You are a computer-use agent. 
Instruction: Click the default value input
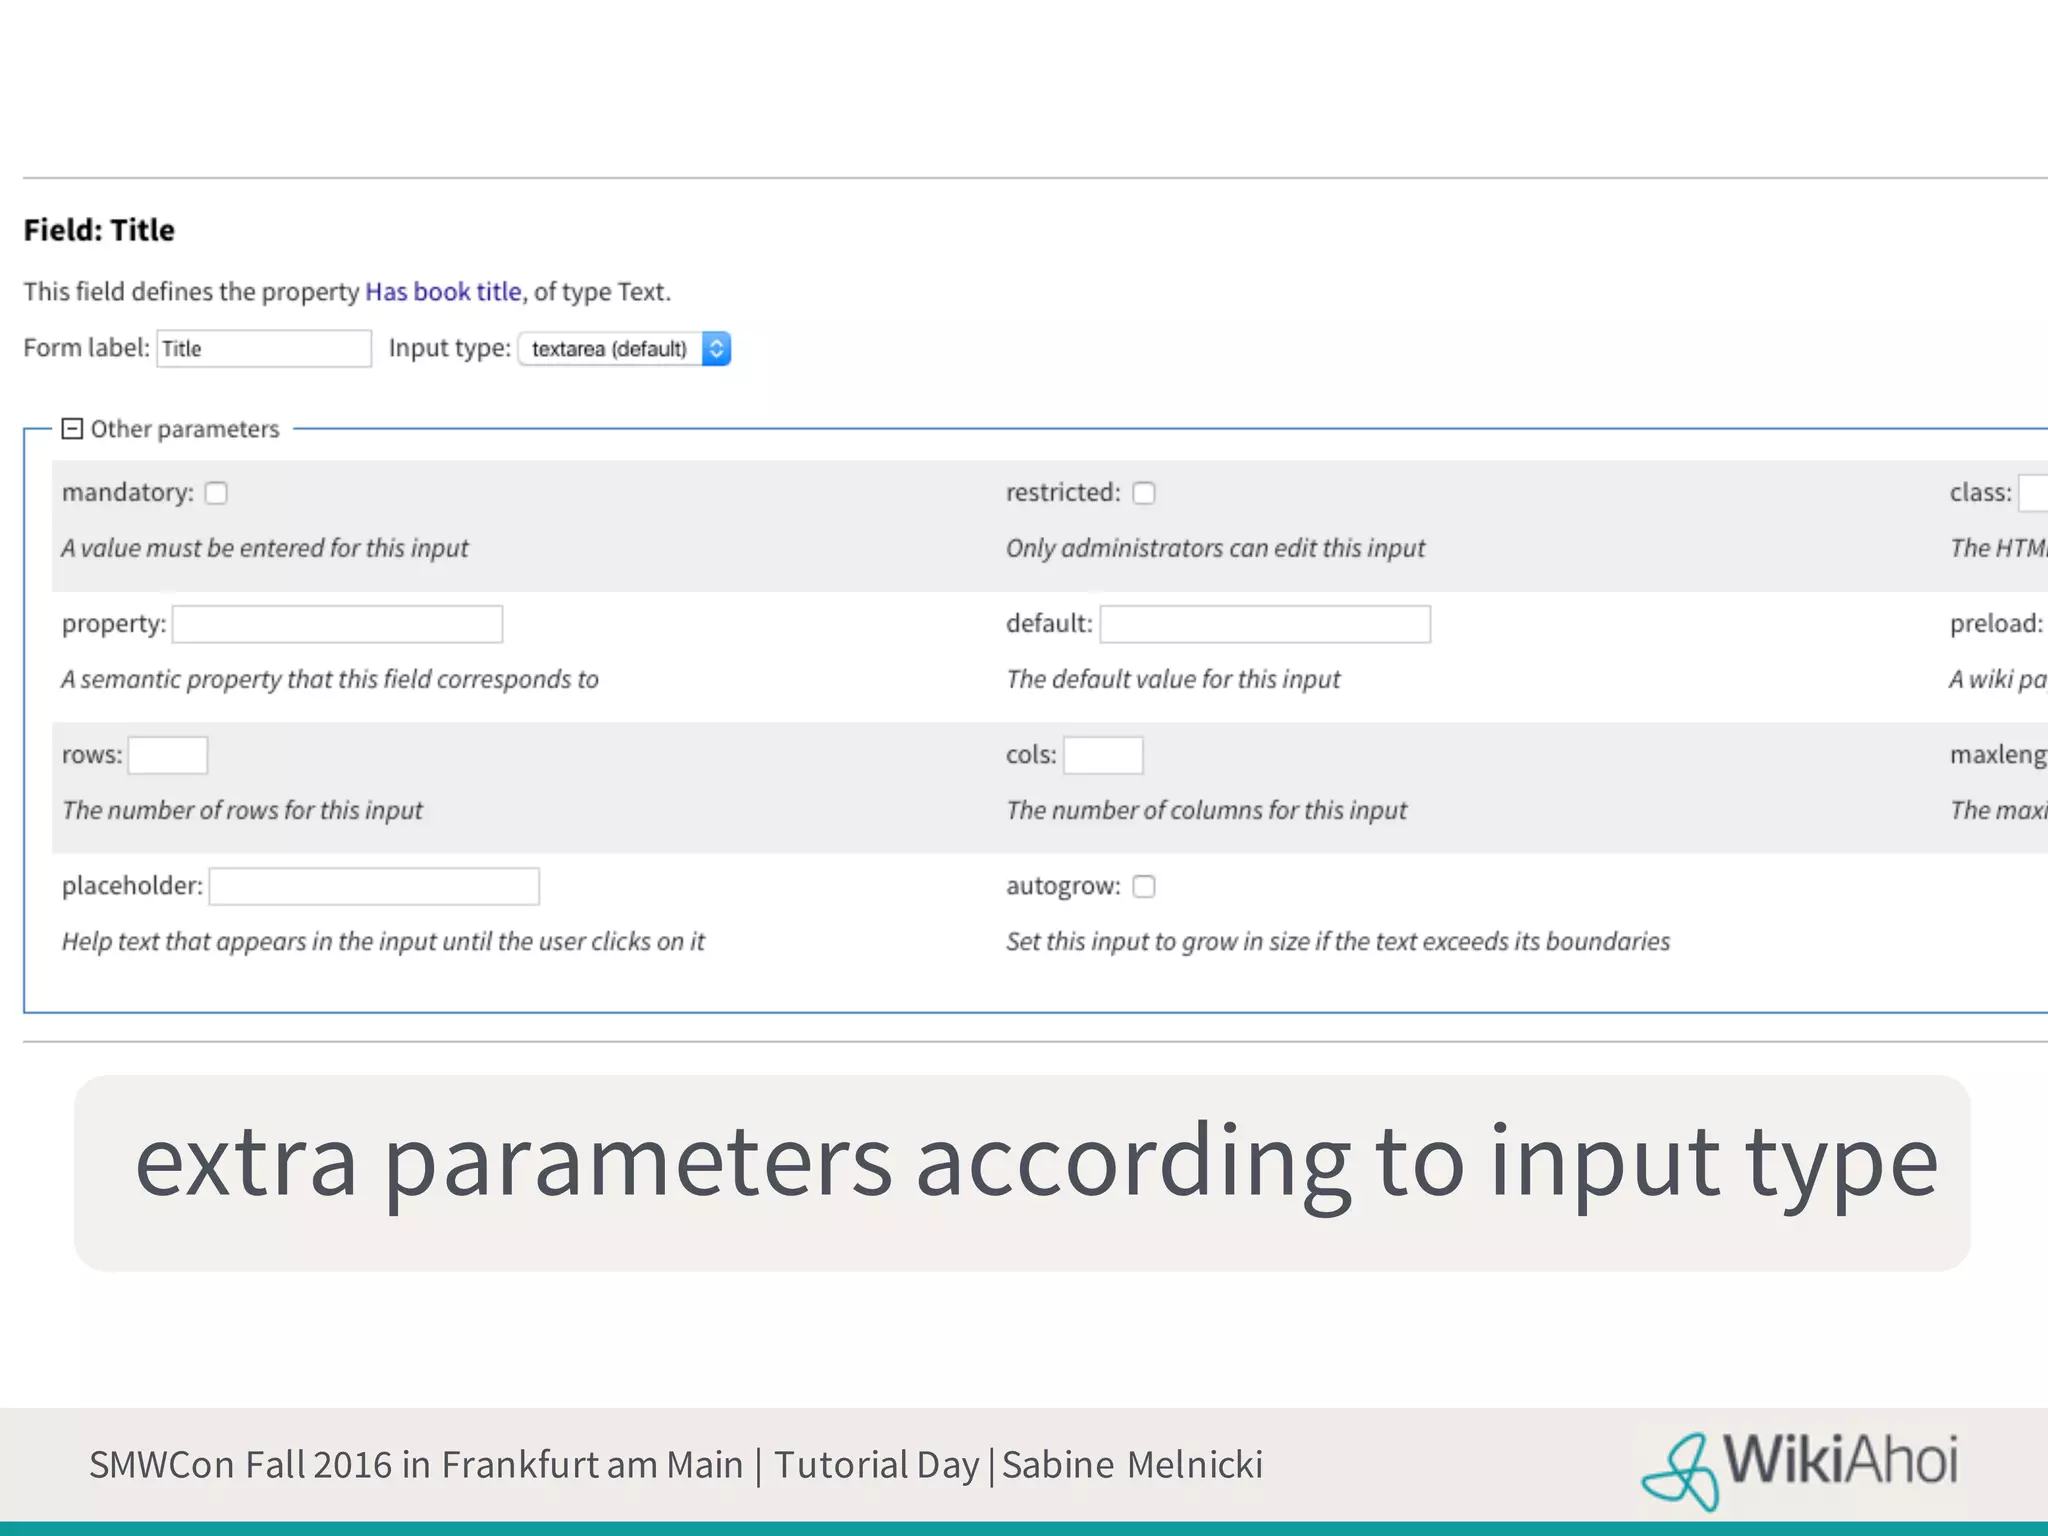click(x=1265, y=624)
